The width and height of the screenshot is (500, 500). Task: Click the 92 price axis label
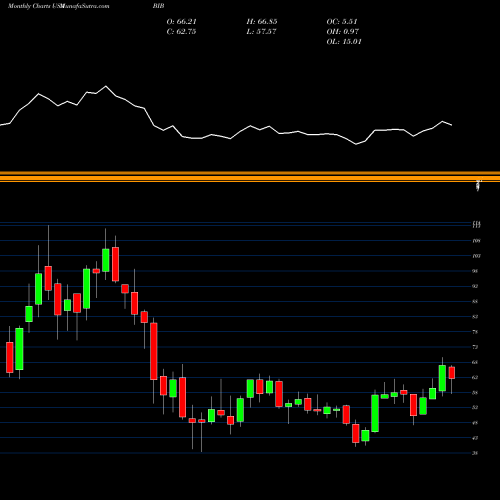coord(475,286)
